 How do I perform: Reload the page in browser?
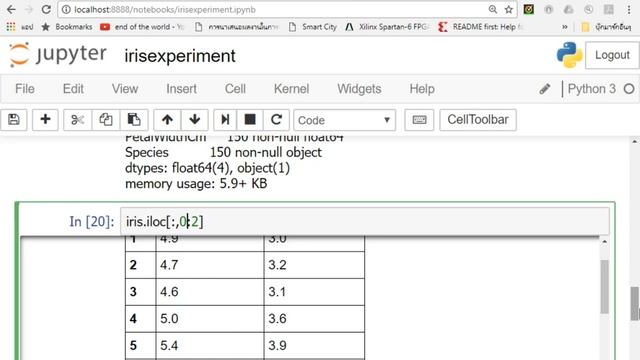pyautogui.click(x=46, y=9)
